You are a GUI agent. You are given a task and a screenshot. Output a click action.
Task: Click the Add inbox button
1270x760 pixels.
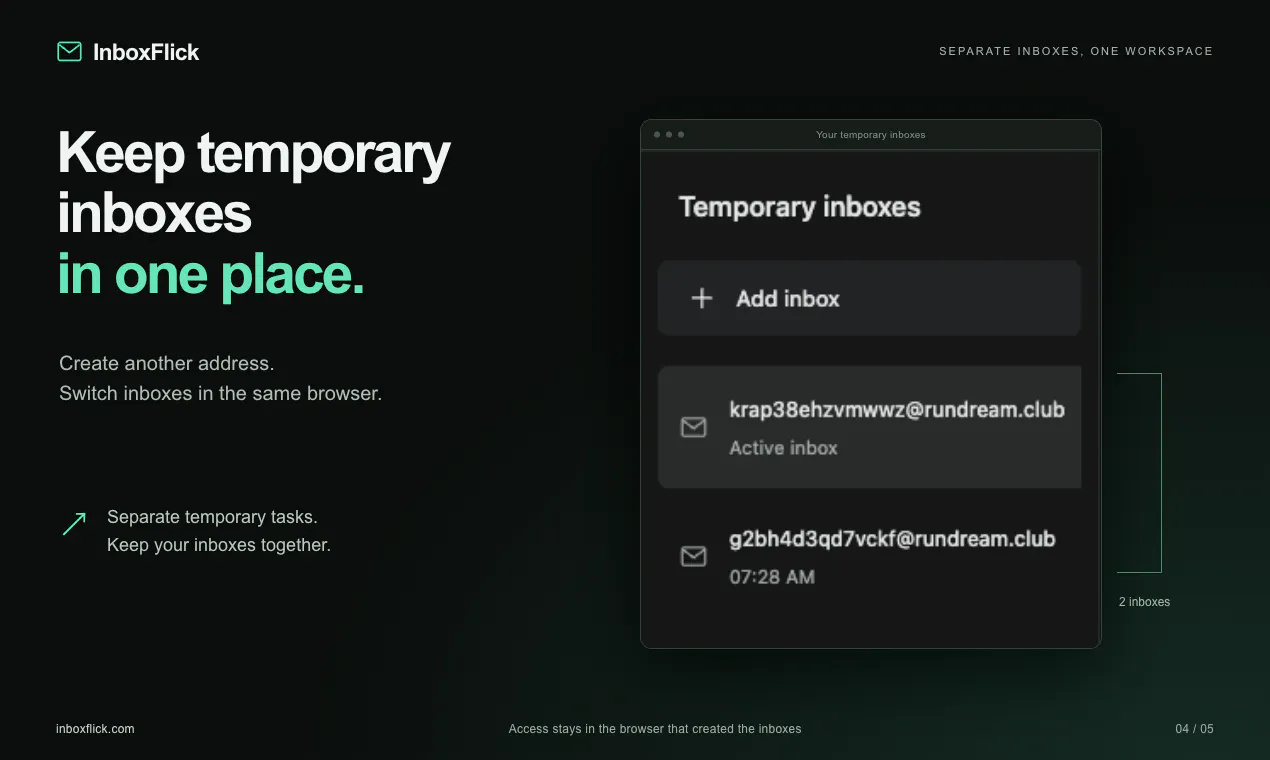(869, 298)
